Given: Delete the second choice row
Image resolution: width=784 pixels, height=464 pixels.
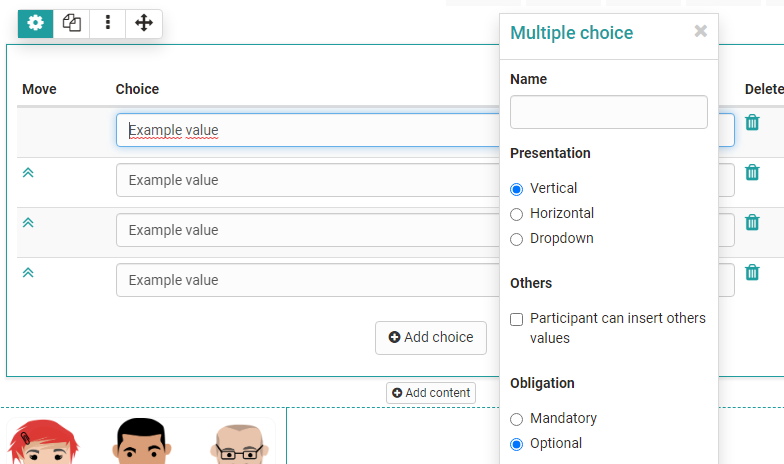Looking at the screenshot, I should click(x=752, y=172).
